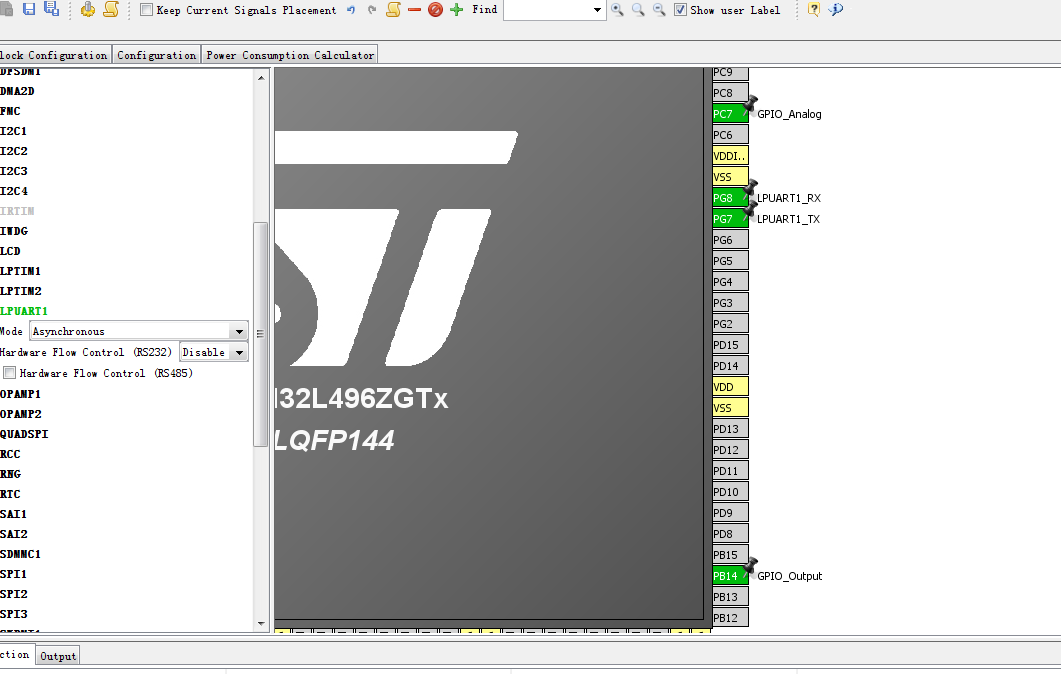This screenshot has width=1061, height=674.
Task: Click gray pin PG6 on the chip
Action: pos(730,240)
